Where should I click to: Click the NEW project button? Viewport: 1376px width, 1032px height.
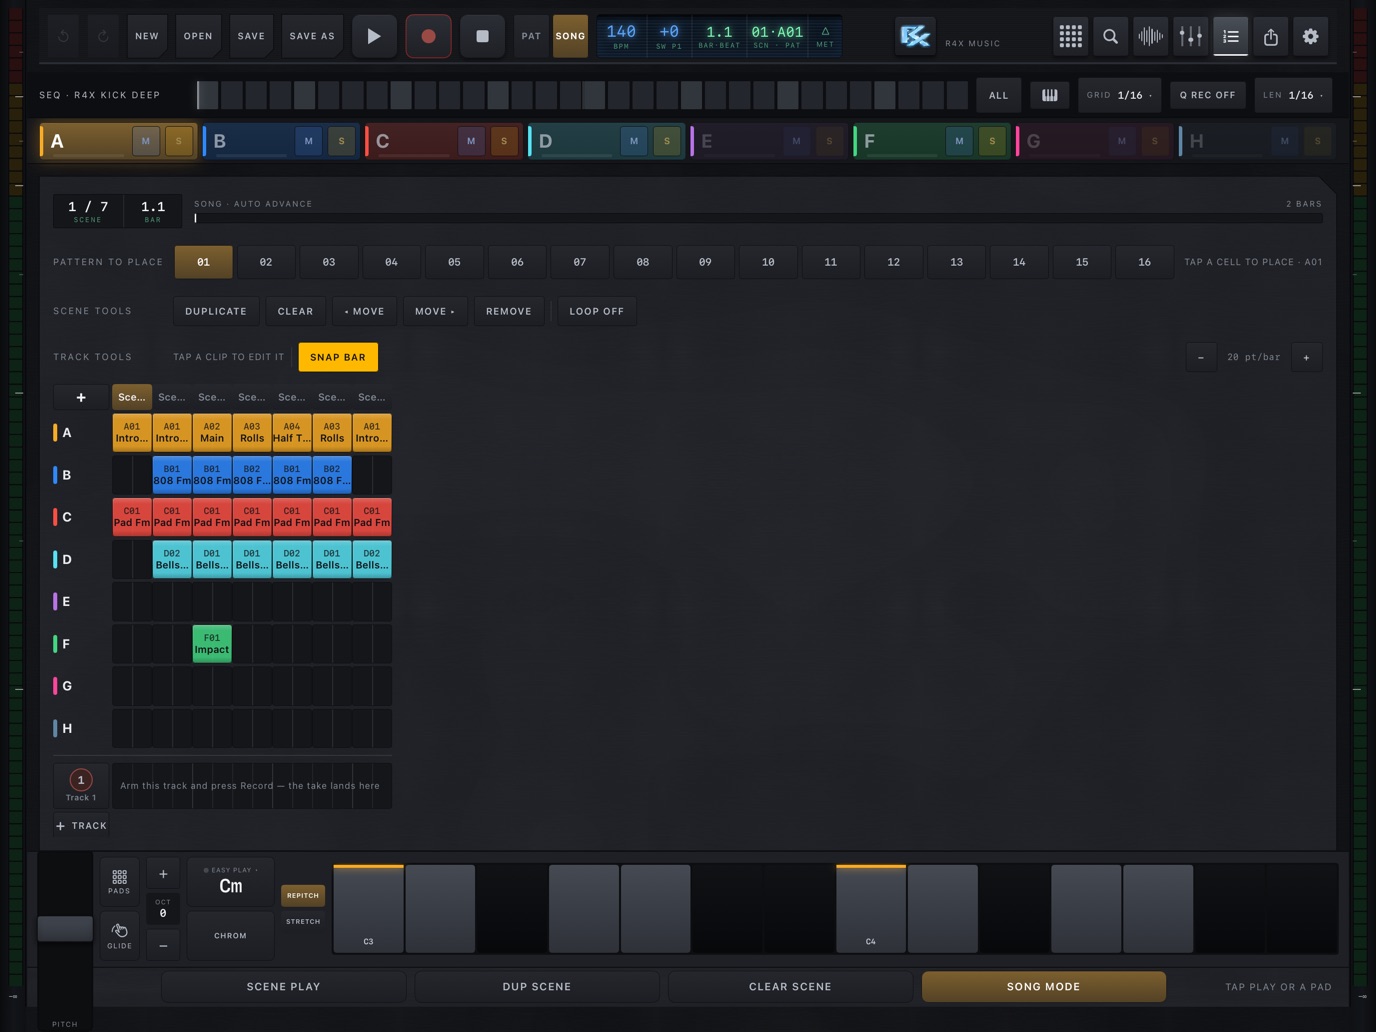[x=147, y=36]
